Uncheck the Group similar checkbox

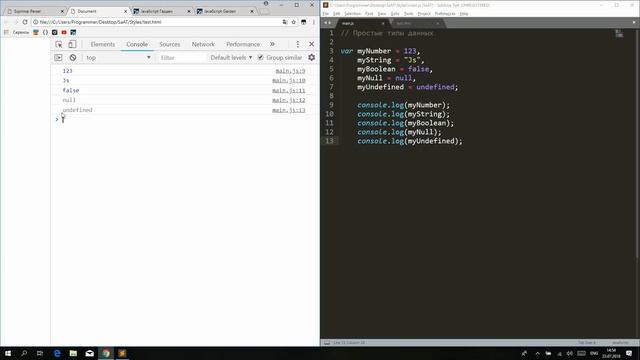click(260, 58)
